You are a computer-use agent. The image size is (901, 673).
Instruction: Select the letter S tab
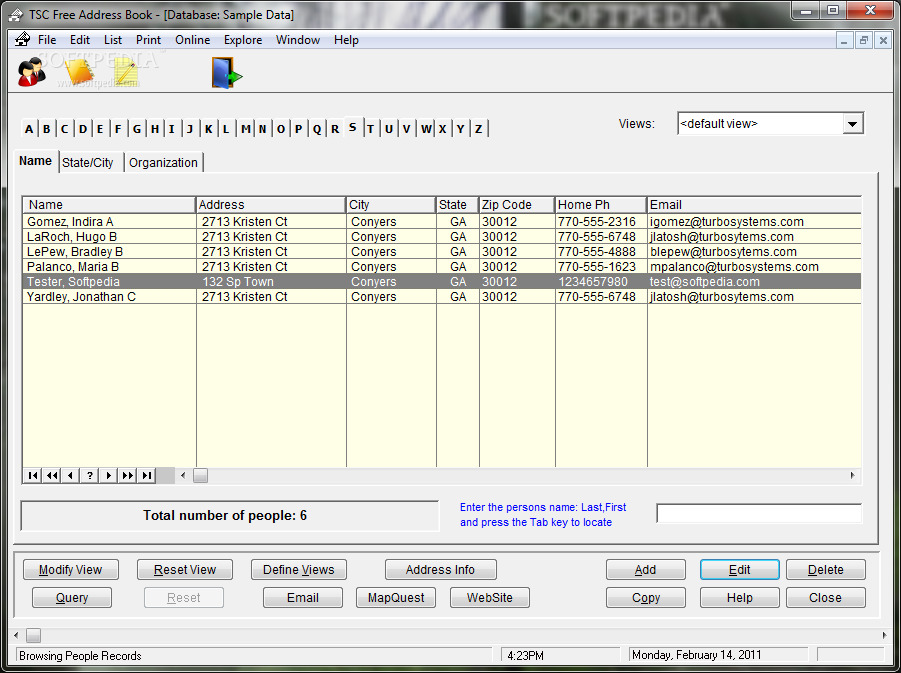tap(352, 127)
